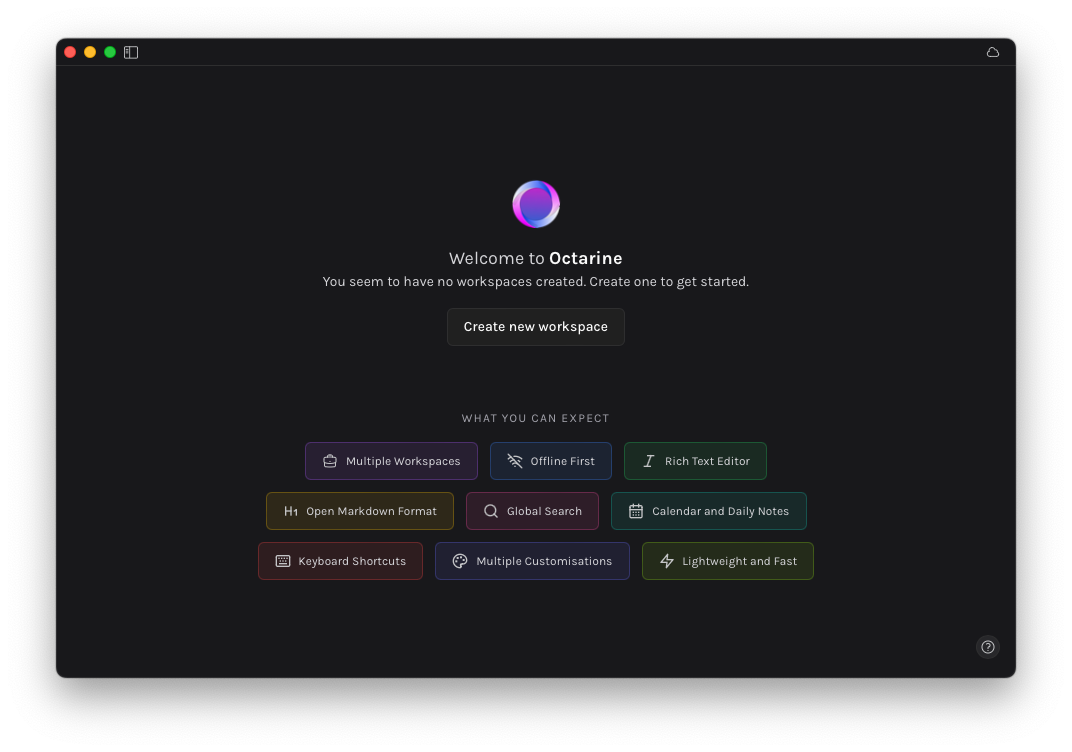Click the Lightweight and Fast bolt icon

click(667, 561)
